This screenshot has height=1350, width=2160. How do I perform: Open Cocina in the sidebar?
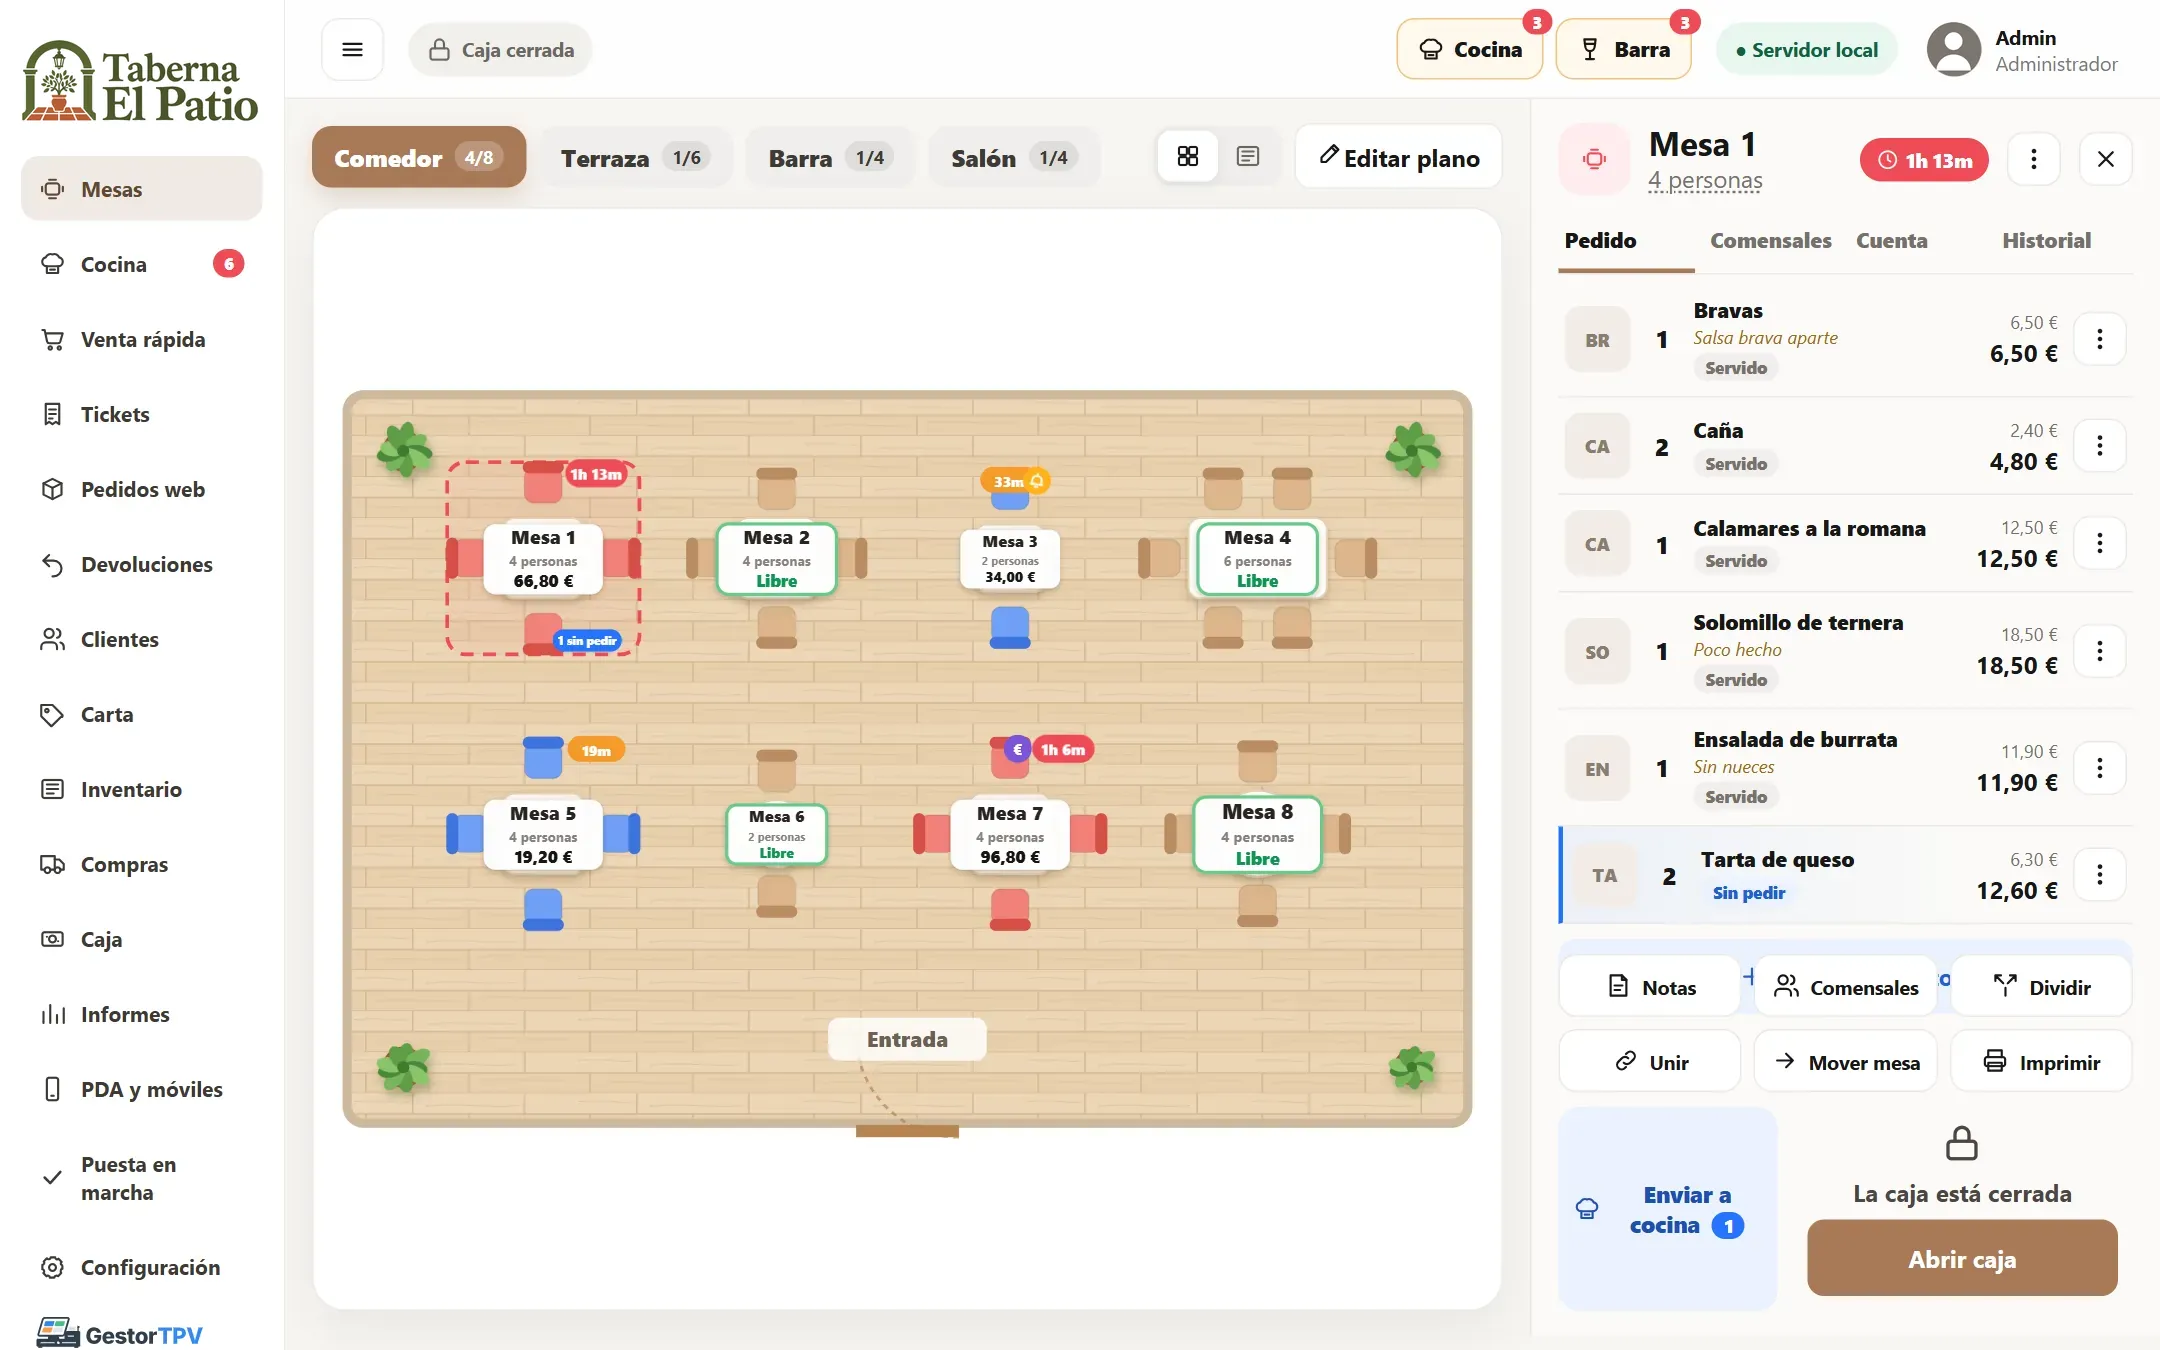coord(142,264)
